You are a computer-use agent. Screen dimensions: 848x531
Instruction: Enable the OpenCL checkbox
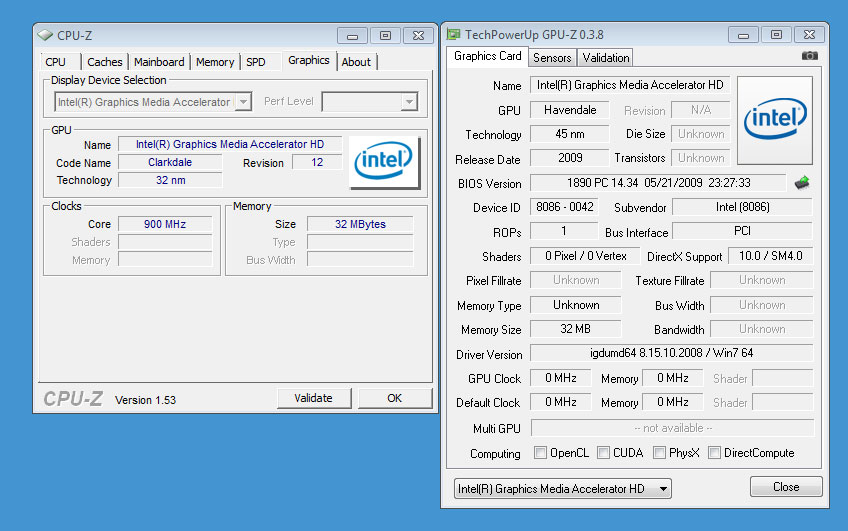(540, 453)
